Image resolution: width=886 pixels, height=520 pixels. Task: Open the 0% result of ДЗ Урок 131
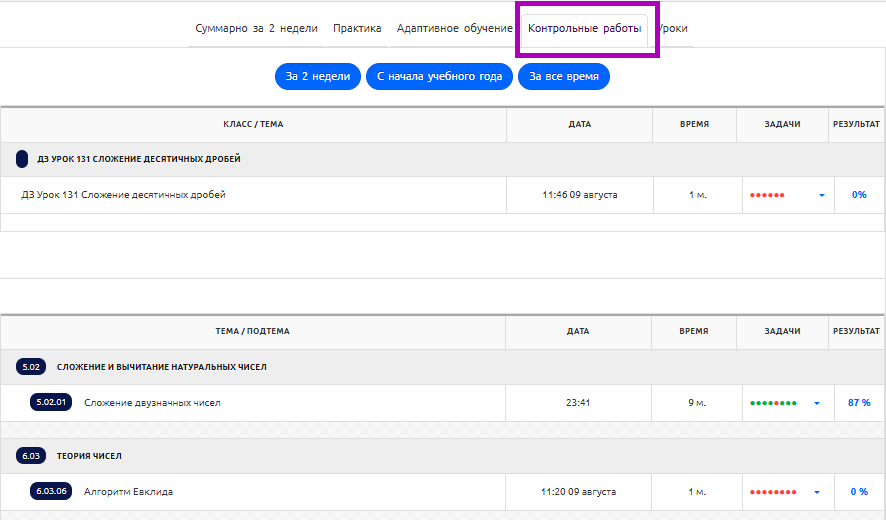[859, 194]
